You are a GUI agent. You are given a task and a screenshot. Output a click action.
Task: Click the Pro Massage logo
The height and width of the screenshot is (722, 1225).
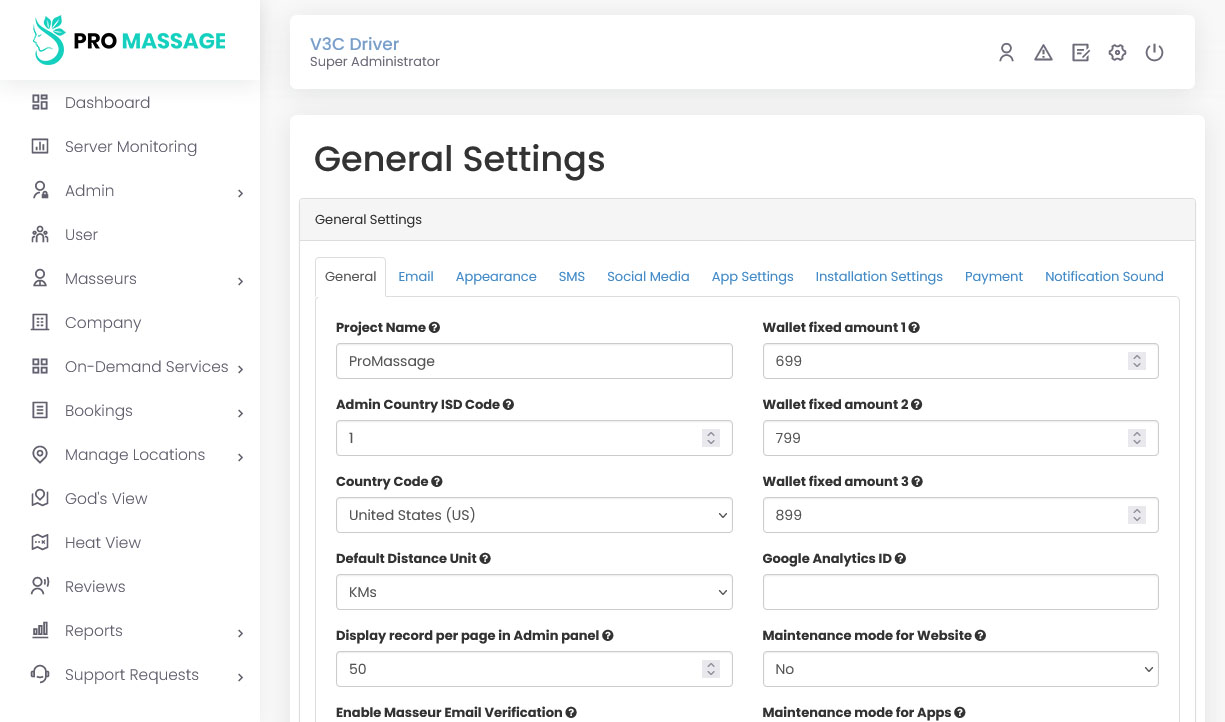[129, 41]
